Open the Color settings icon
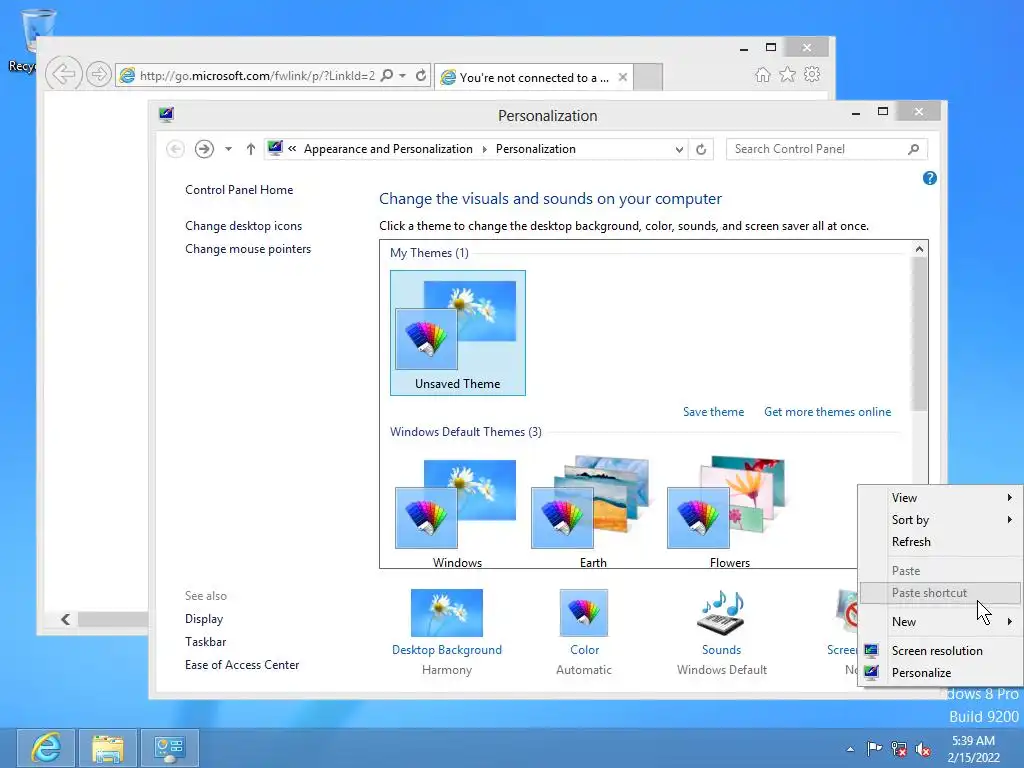 584,613
